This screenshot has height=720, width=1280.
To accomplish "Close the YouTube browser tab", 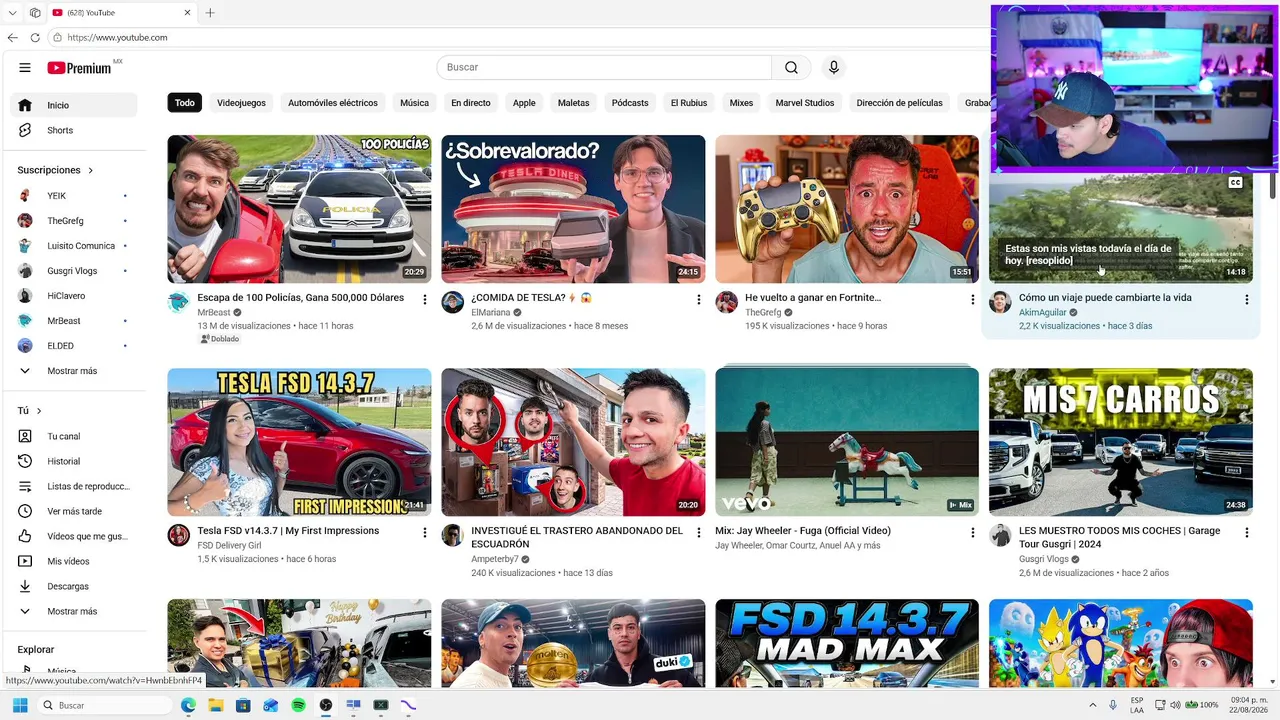I will pos(187,13).
